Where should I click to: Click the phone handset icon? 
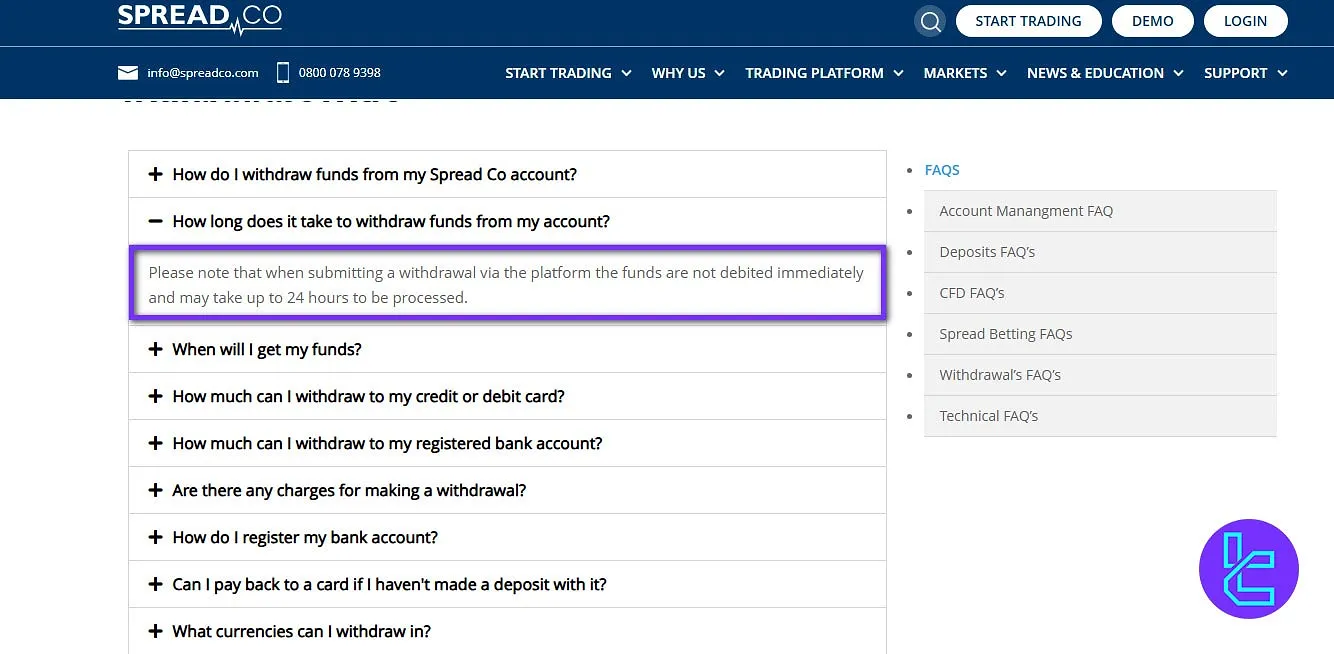click(284, 72)
